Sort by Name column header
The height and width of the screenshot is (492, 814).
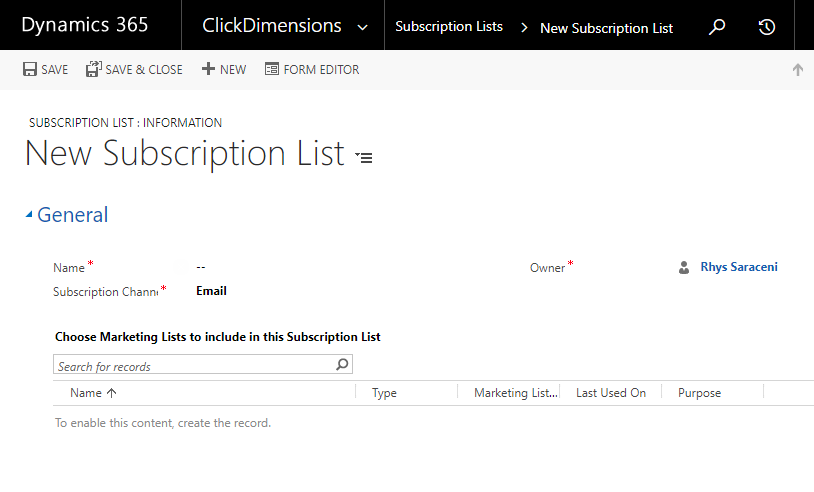86,393
